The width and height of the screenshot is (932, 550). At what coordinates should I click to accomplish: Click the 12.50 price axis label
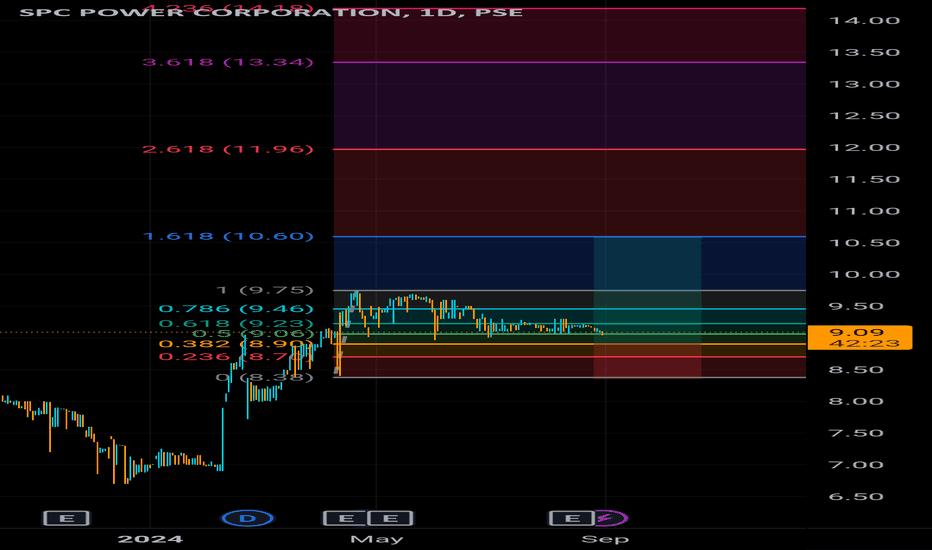click(864, 115)
